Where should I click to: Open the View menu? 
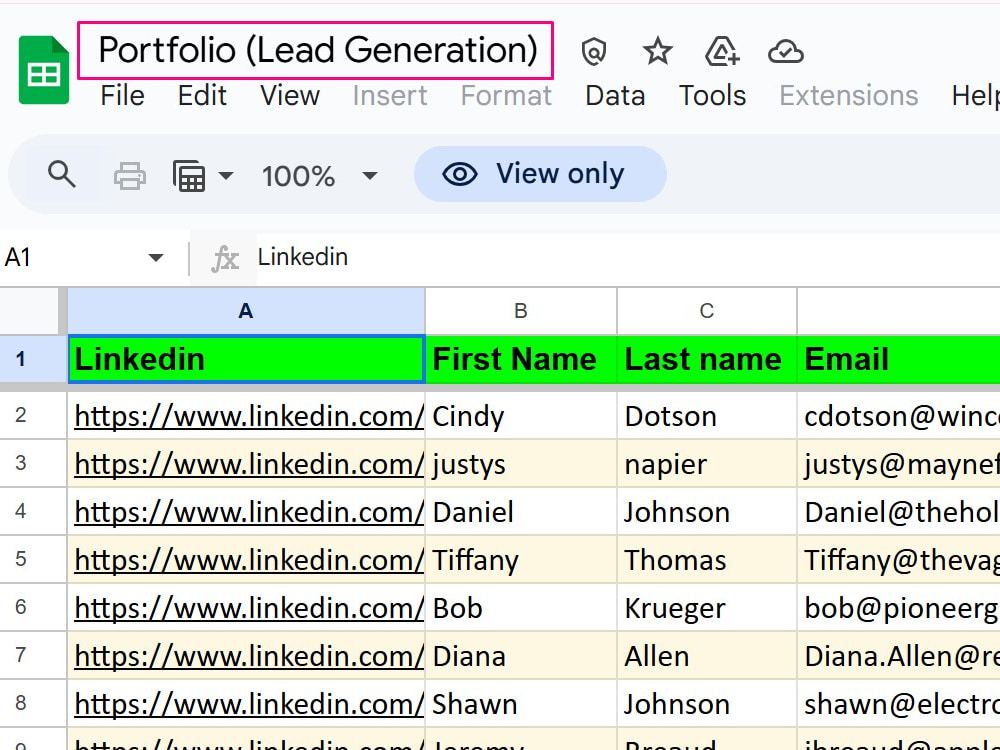click(x=290, y=96)
